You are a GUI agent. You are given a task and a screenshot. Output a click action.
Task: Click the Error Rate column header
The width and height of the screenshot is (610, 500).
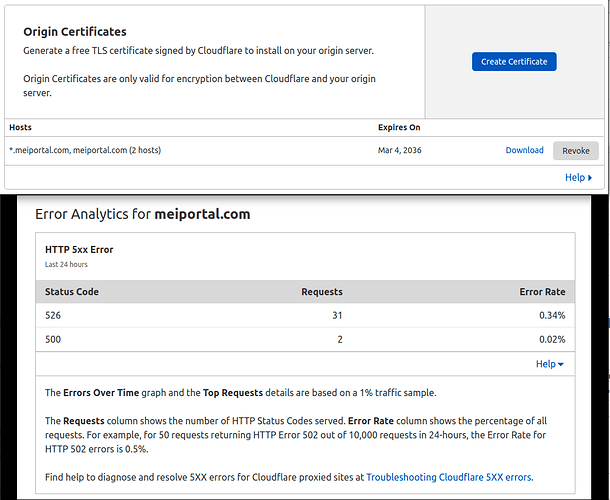coord(541,292)
